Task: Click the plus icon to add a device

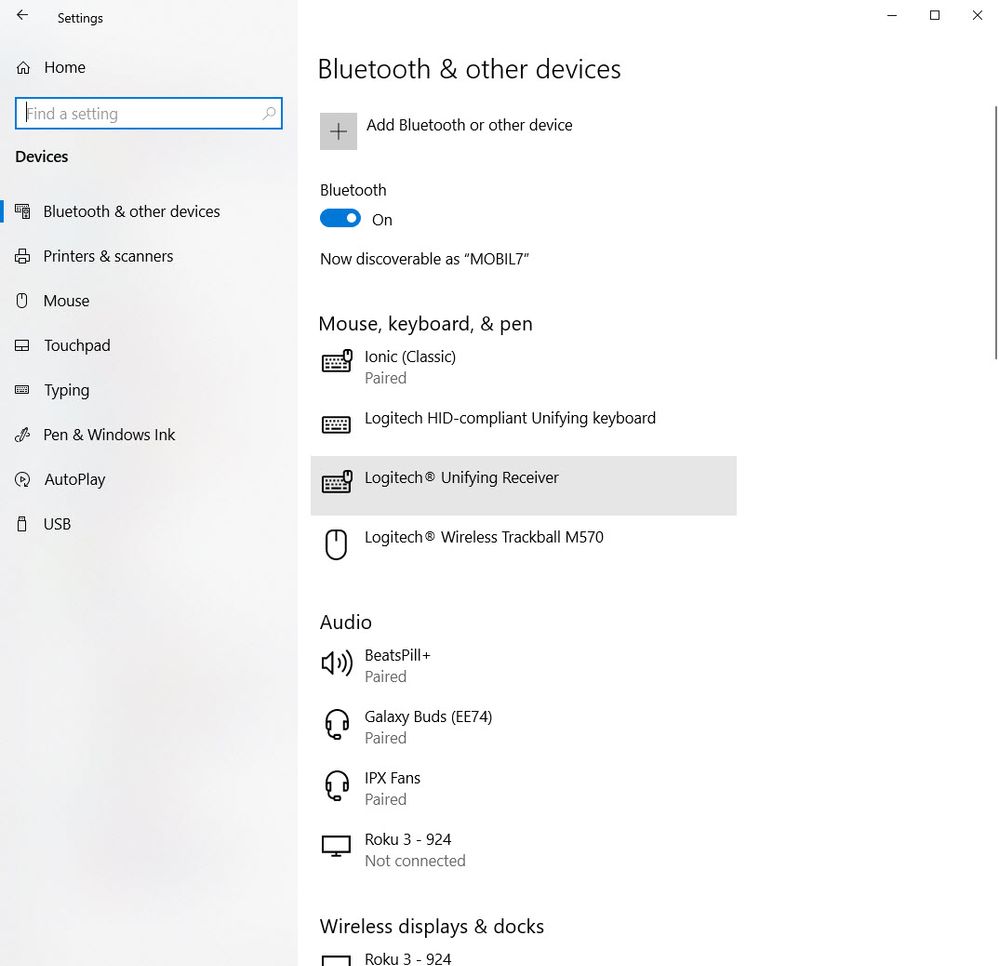Action: pyautogui.click(x=338, y=131)
